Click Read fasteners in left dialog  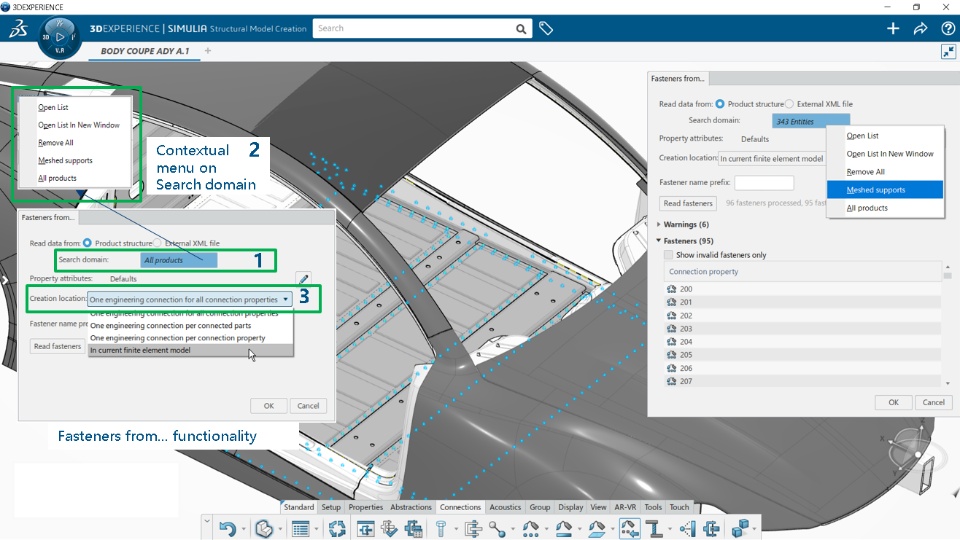58,347
